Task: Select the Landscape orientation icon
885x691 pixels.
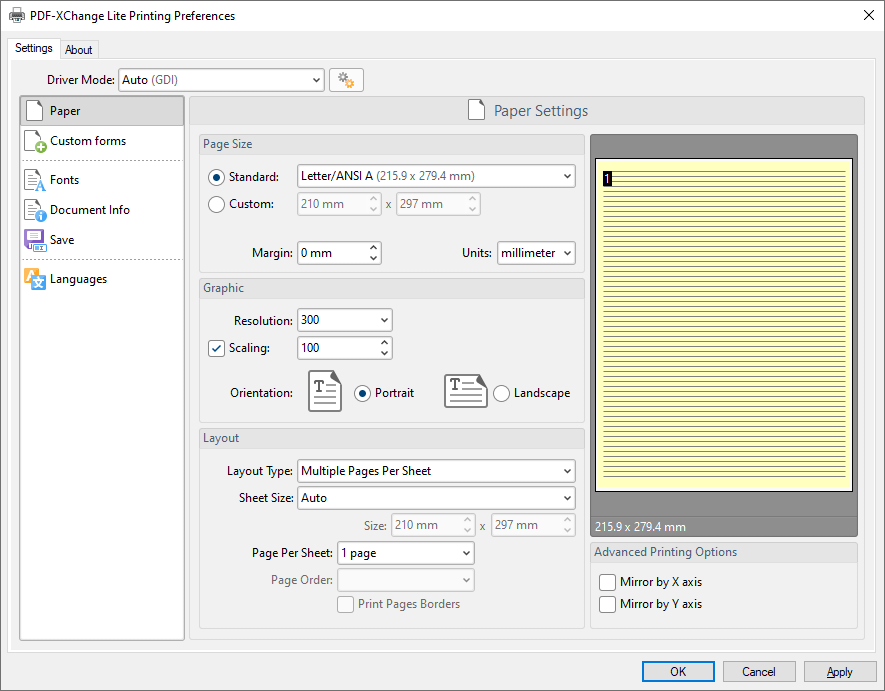Action: [x=464, y=391]
